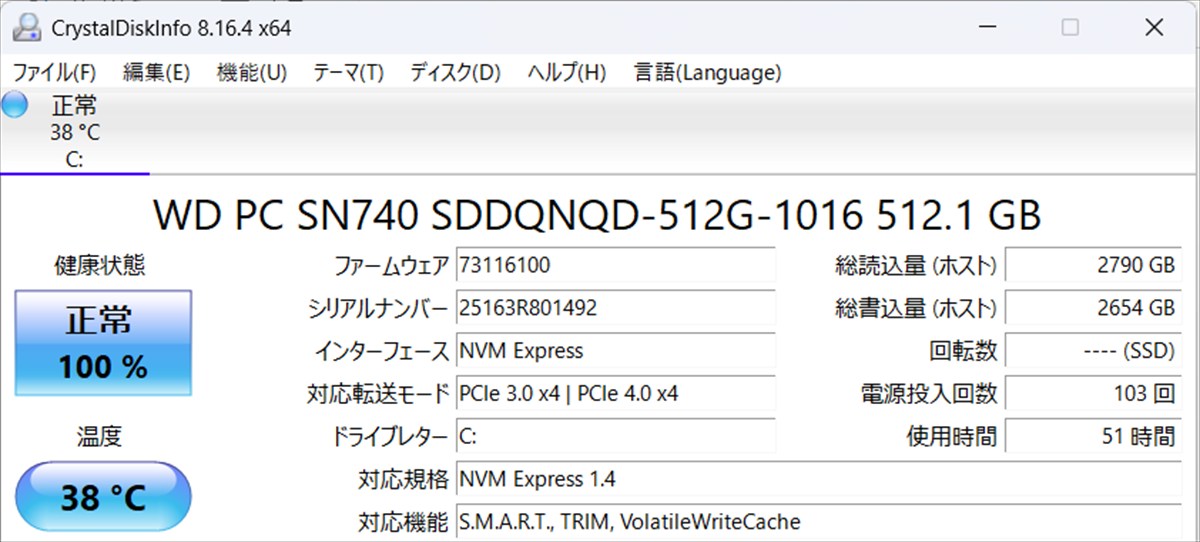Click the CrystalDiskInfo app icon in title bar
The height and width of the screenshot is (542, 1200).
pyautogui.click(x=26, y=28)
